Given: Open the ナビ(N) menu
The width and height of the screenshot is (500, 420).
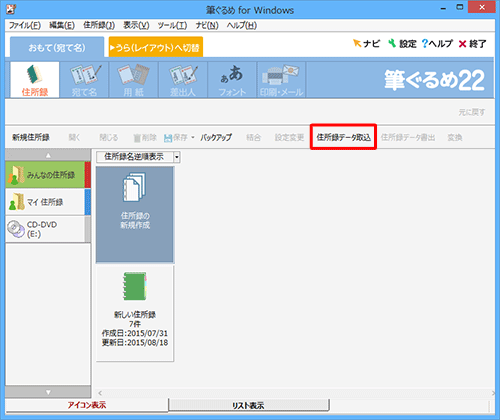Looking at the screenshot, I should click(207, 25).
